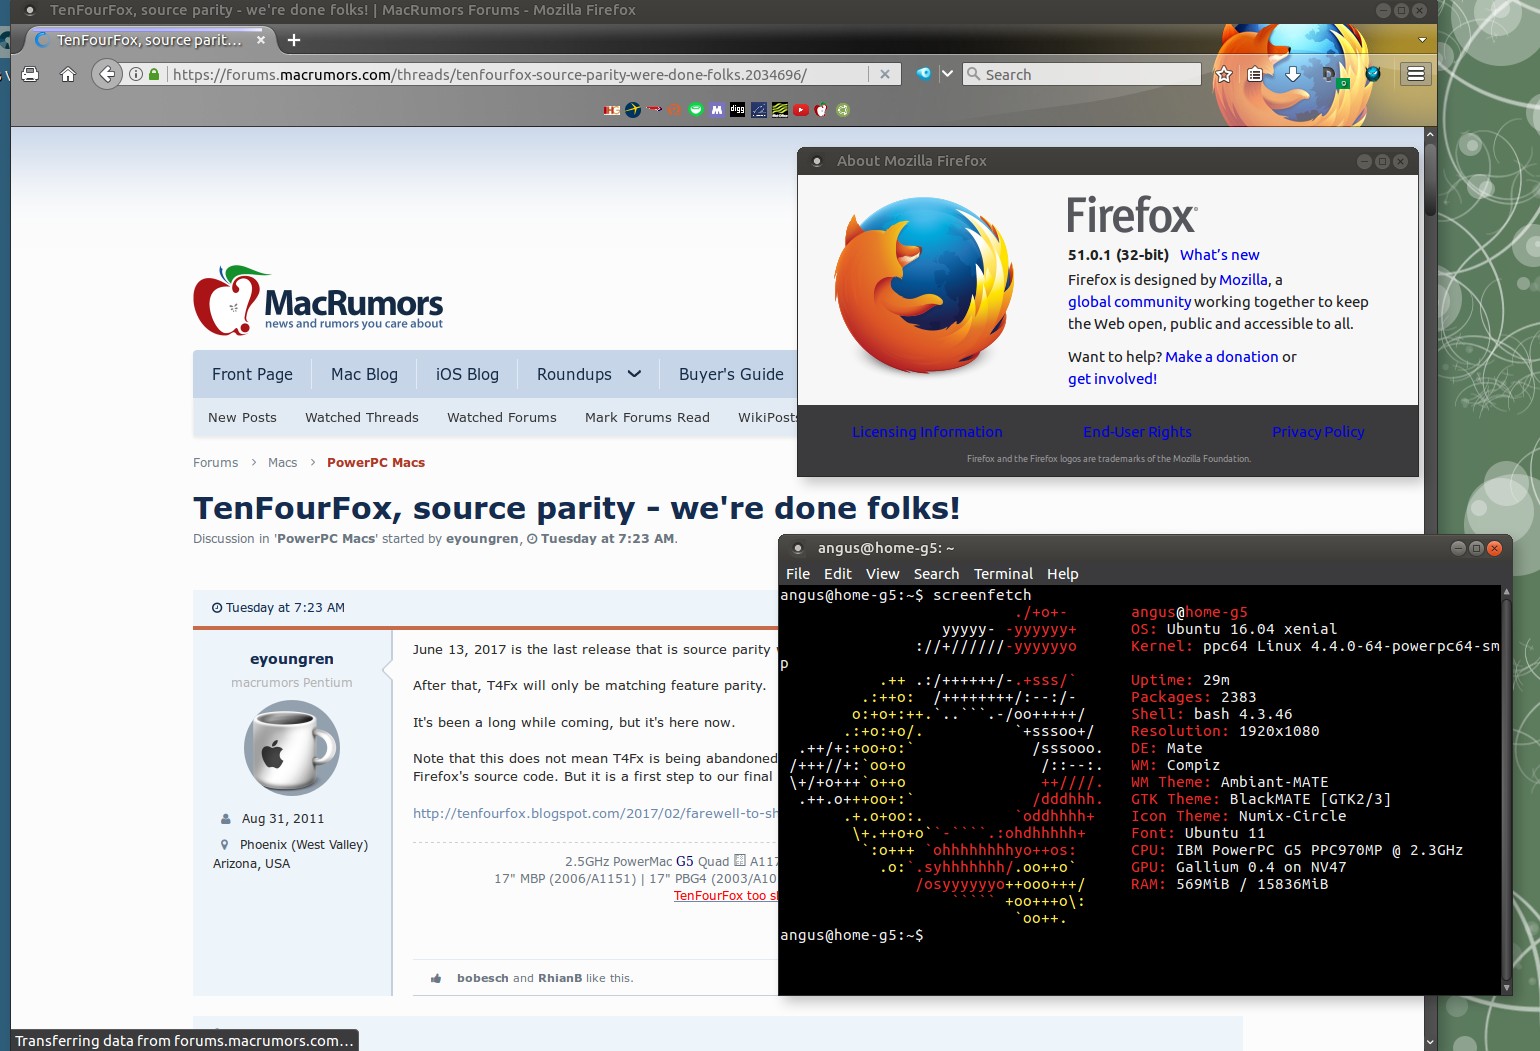Open the list-all-tabs dropdown arrow
Image resolution: width=1540 pixels, height=1051 pixels.
[x=1422, y=40]
